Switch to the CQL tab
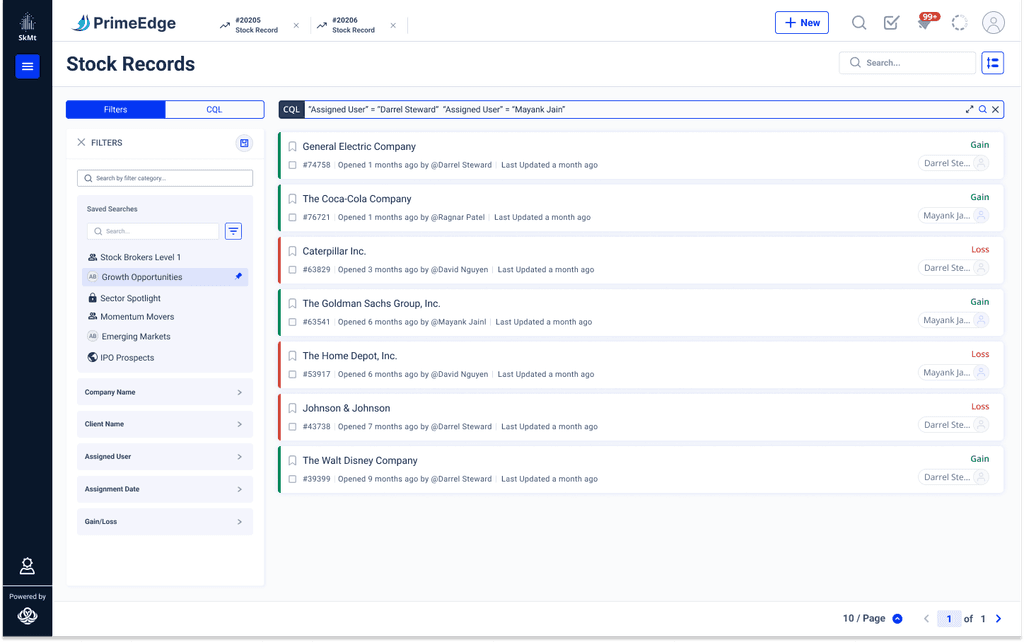1024x642 pixels. (214, 110)
